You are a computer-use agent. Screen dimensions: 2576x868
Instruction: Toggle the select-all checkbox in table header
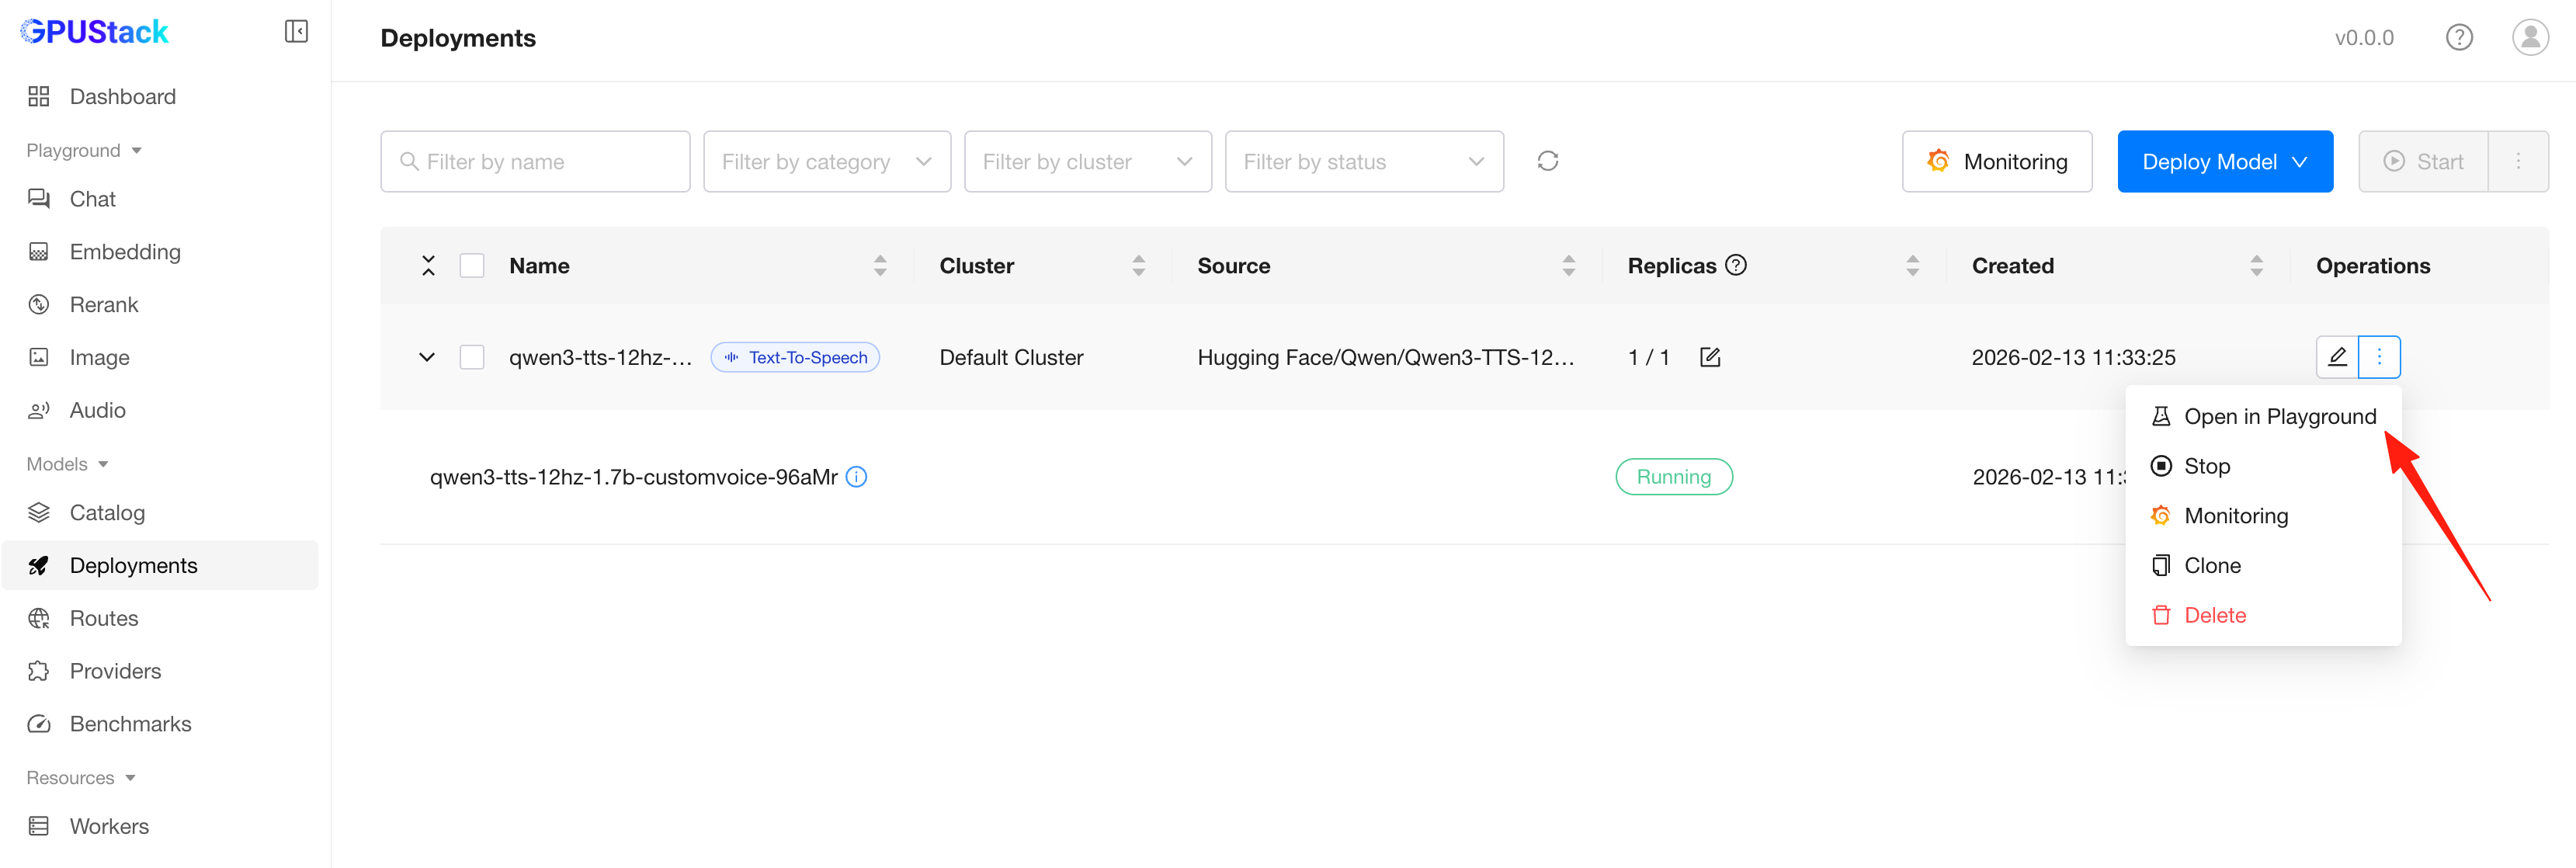472,266
